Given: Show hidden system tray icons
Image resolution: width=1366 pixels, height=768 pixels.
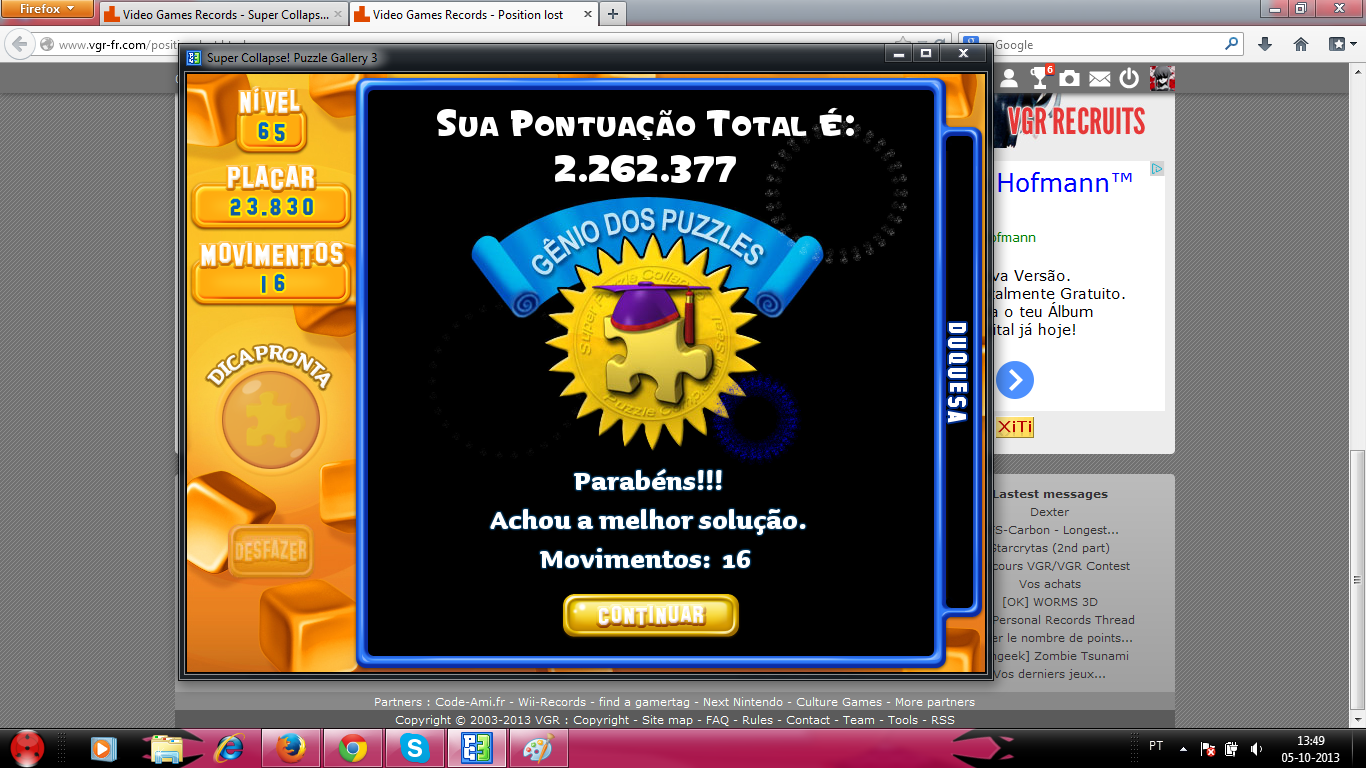Looking at the screenshot, I should coord(1184,748).
